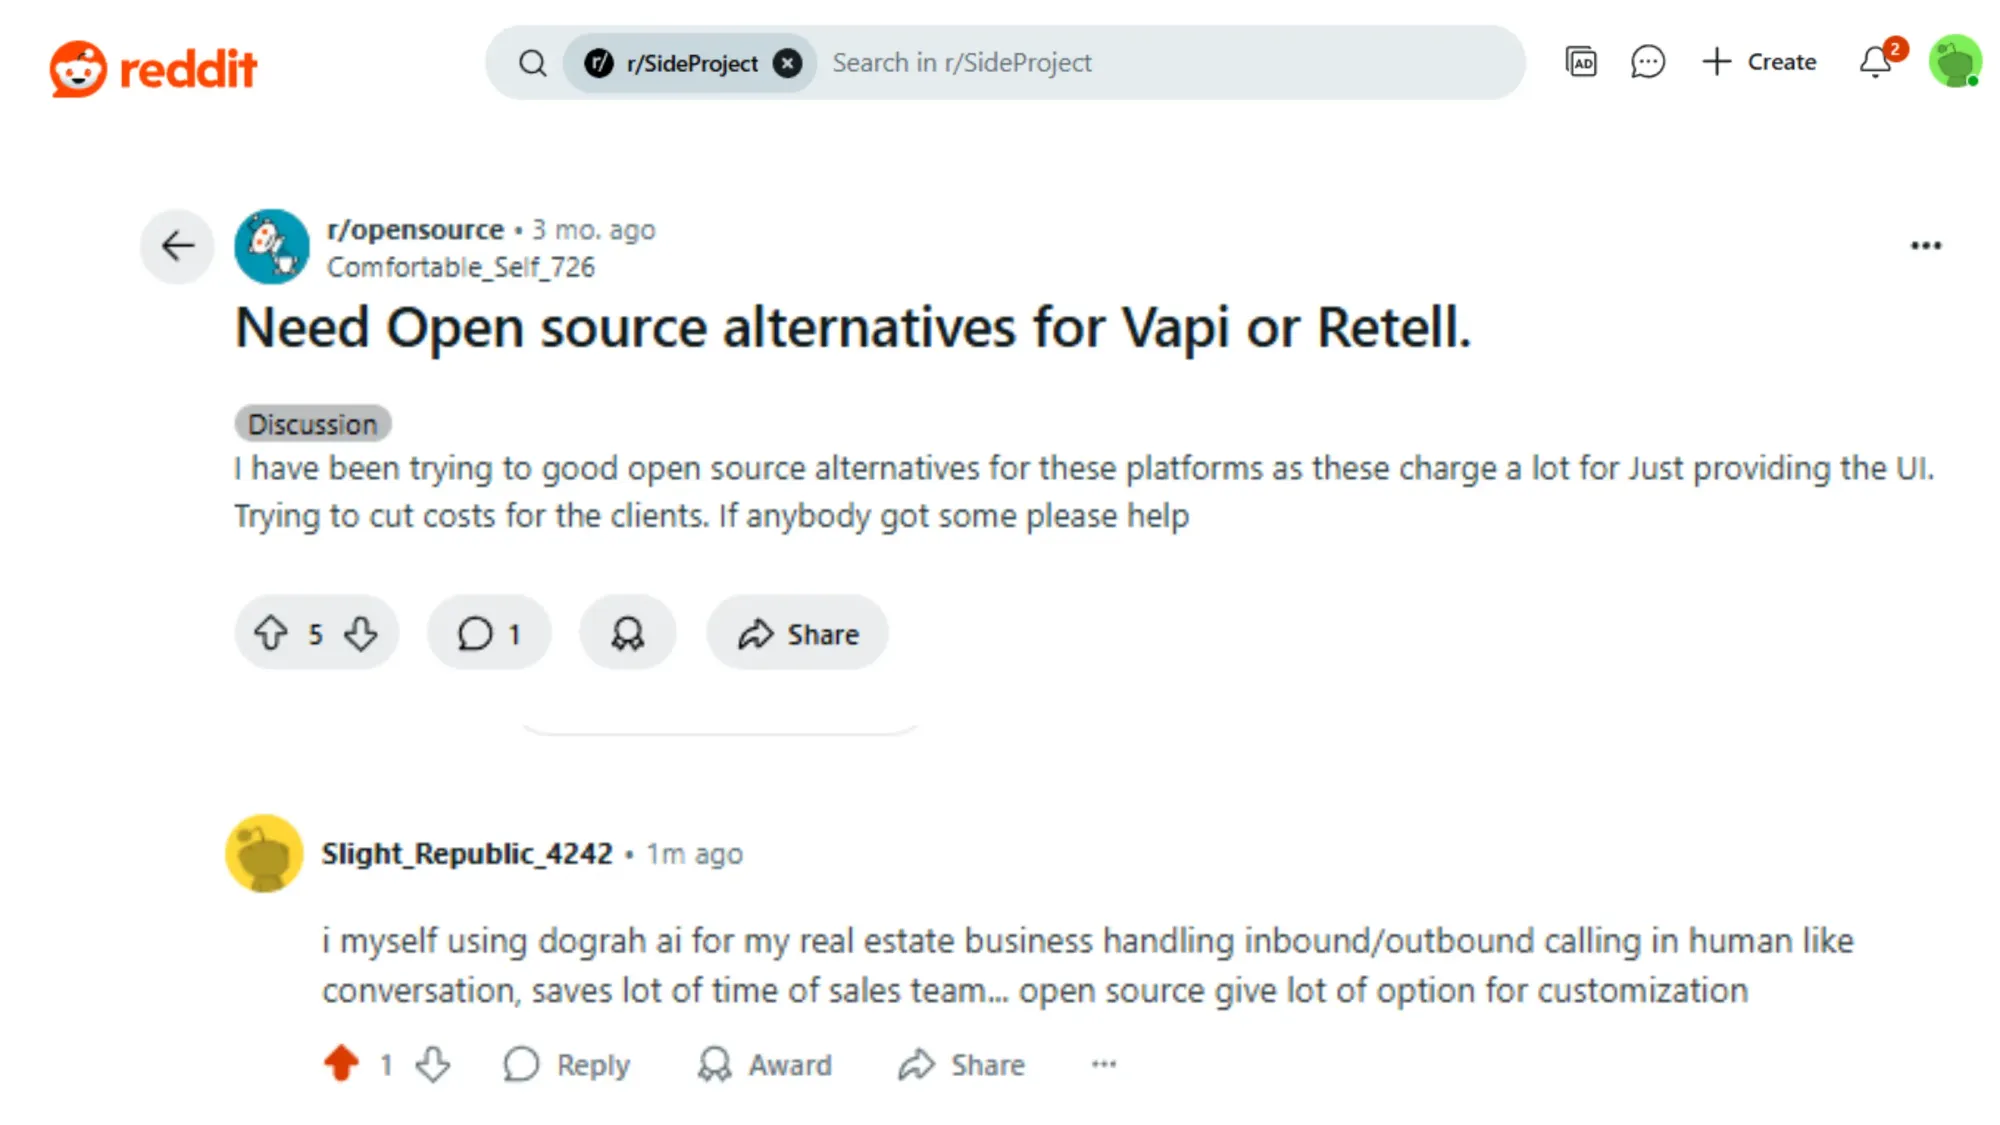Open notifications with the bell icon
Screen dimensions: 2000x1125
tap(1874, 62)
